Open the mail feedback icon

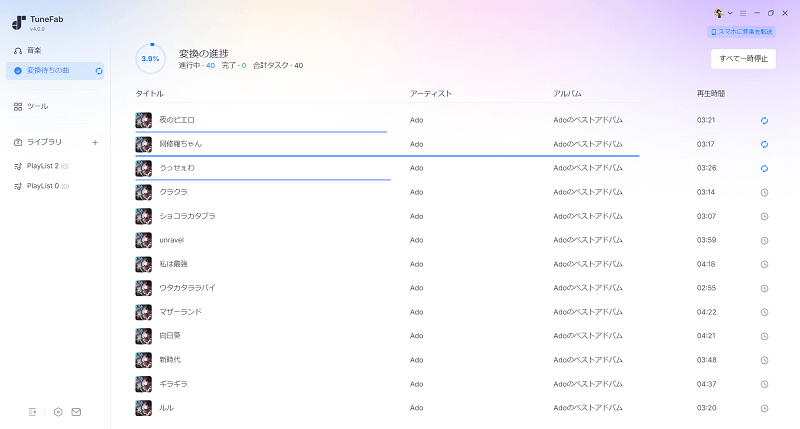76,412
